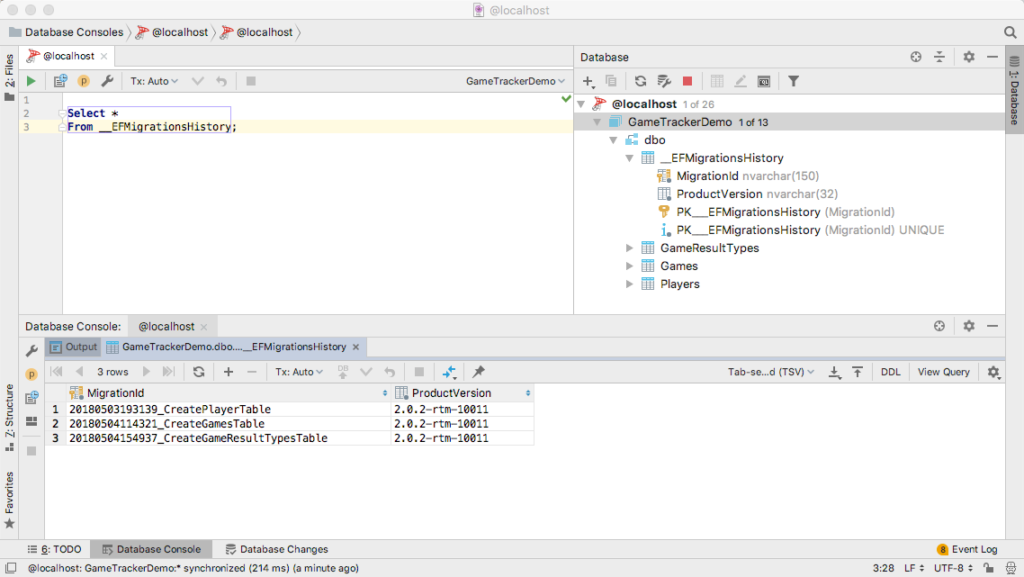
Task: Click the View Query button
Action: click(943, 371)
